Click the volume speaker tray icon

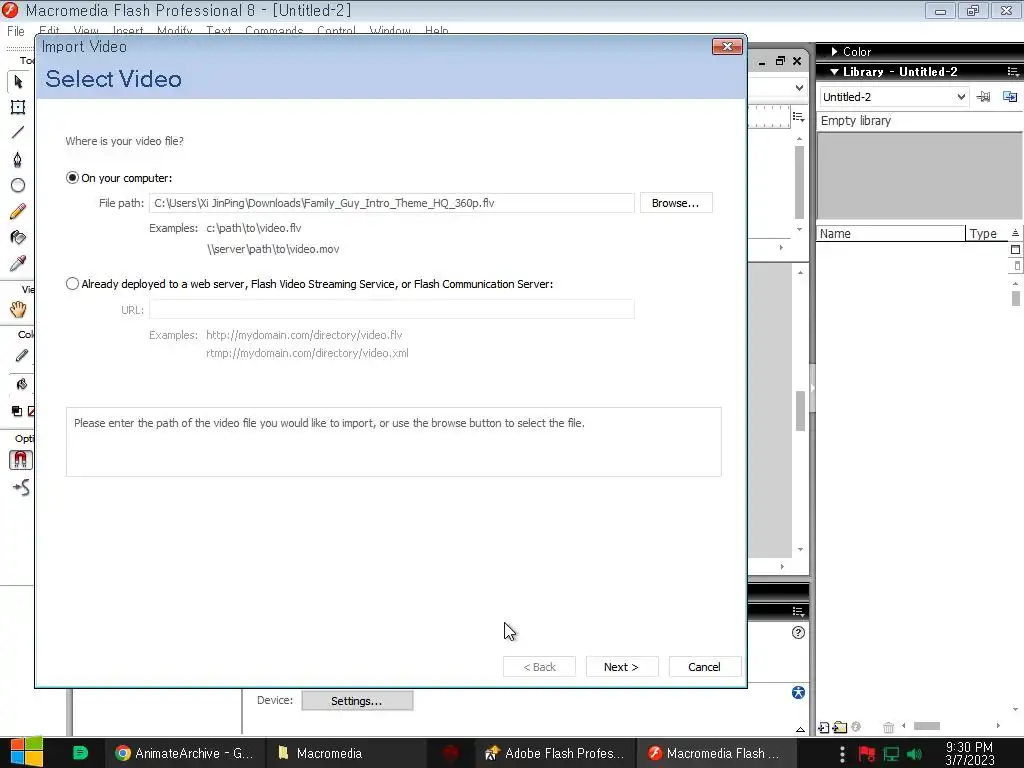click(x=914, y=754)
